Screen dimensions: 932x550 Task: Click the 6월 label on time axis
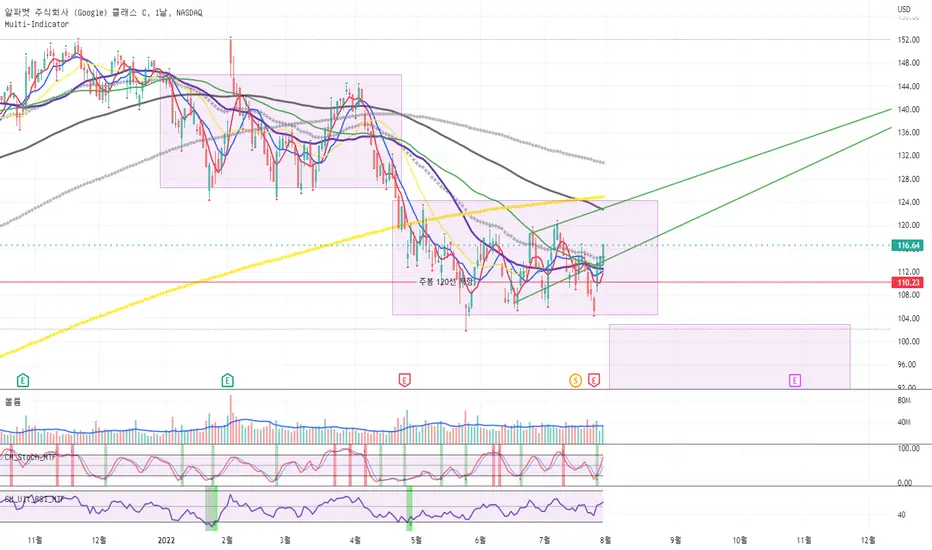point(480,540)
